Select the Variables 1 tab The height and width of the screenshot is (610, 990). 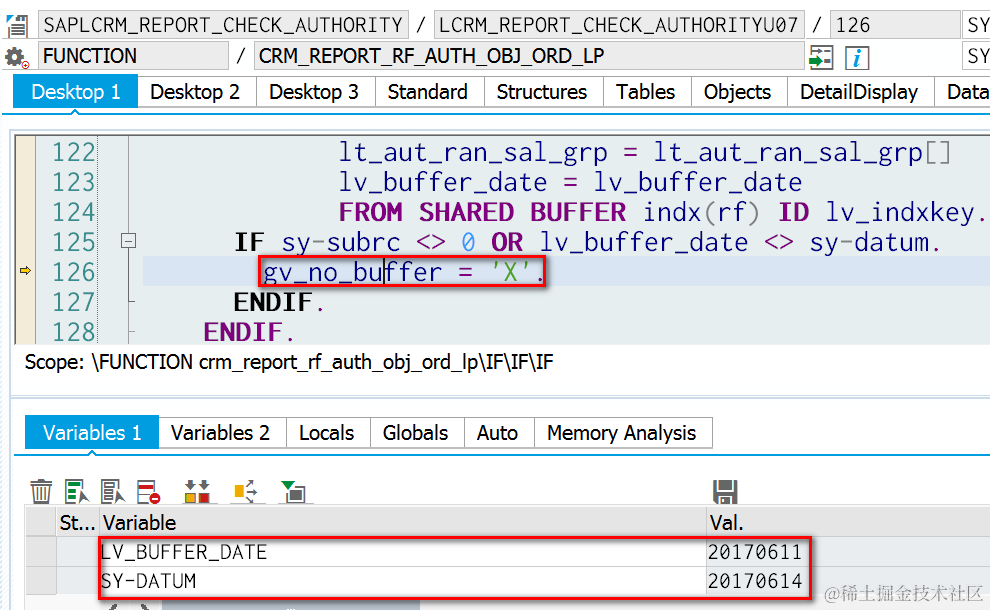click(92, 433)
